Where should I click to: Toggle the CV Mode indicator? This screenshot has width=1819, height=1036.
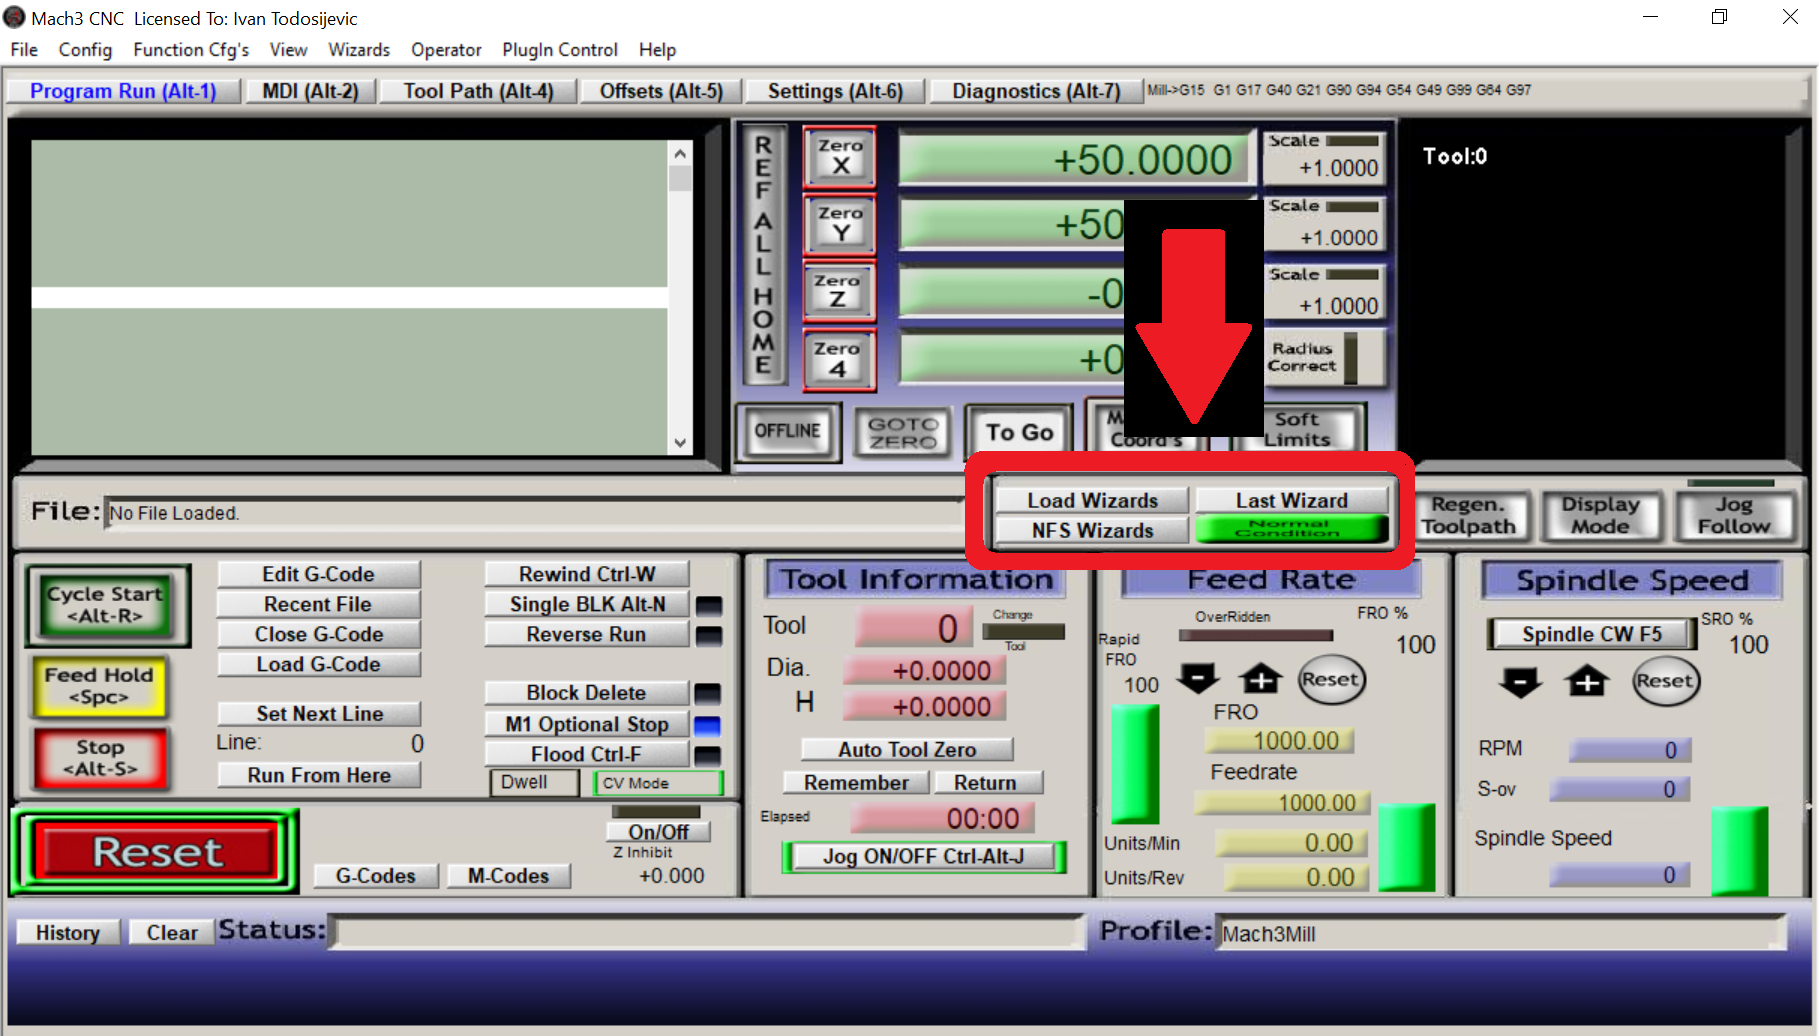(658, 783)
